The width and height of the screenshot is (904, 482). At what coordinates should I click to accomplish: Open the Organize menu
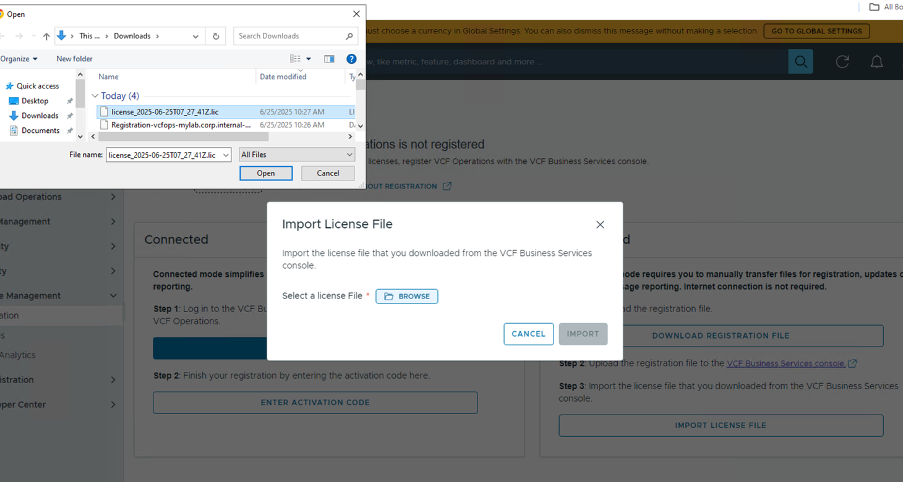click(18, 59)
